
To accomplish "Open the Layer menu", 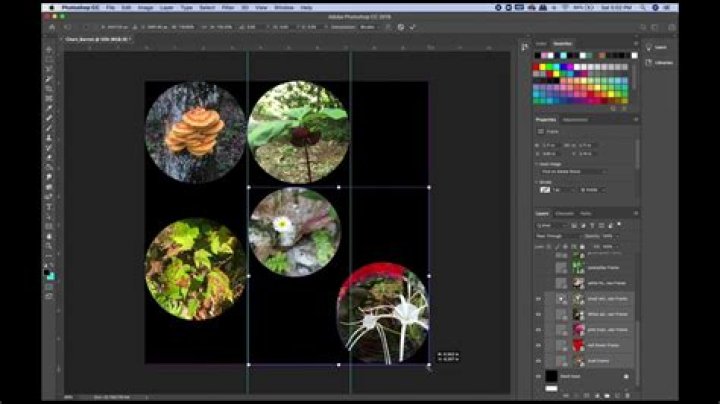I will point(167,7).
